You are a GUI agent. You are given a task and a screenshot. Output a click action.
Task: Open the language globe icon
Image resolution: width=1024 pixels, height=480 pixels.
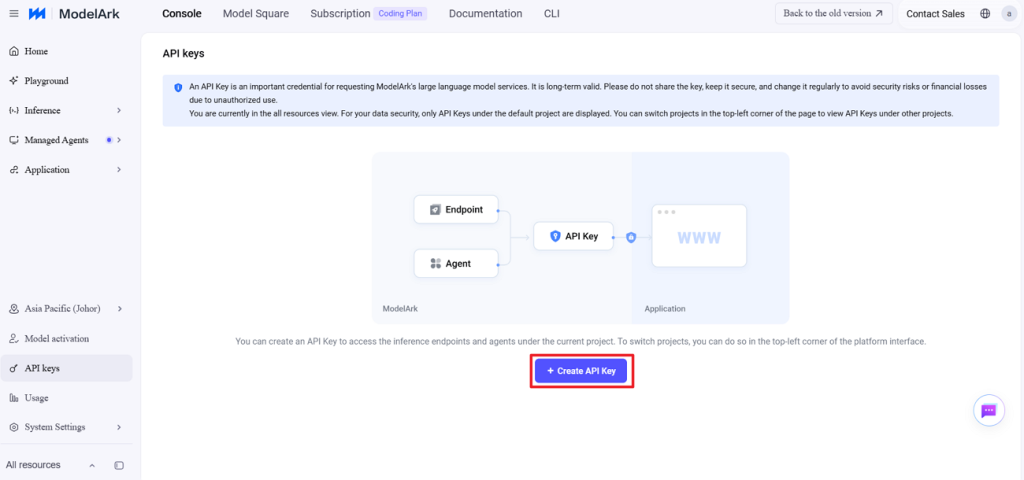pos(985,14)
